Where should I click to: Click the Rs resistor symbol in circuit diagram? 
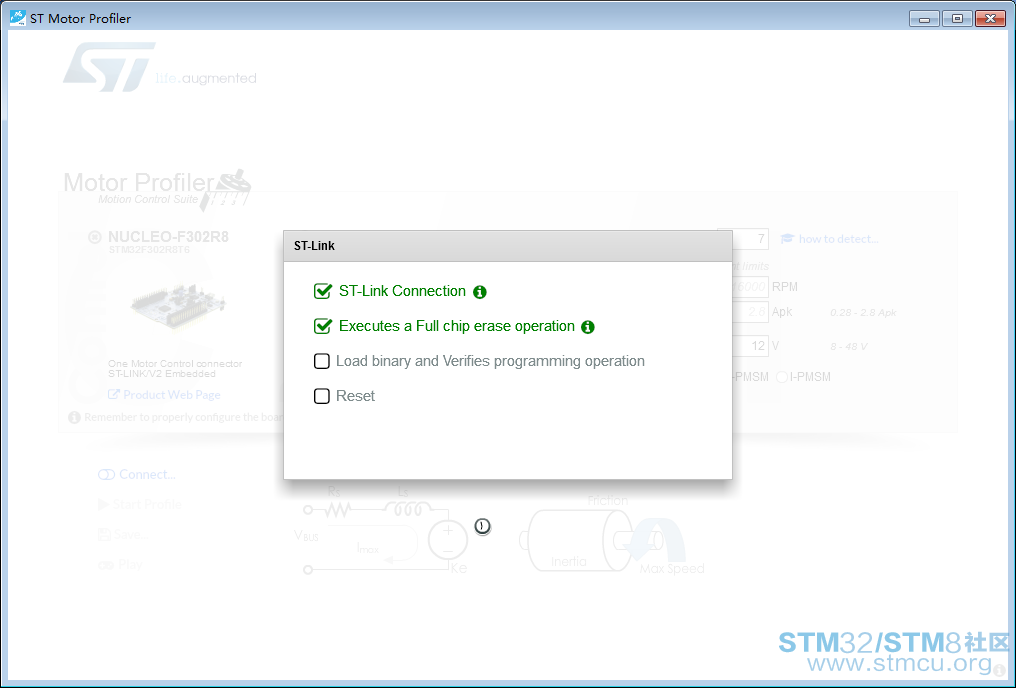337,510
